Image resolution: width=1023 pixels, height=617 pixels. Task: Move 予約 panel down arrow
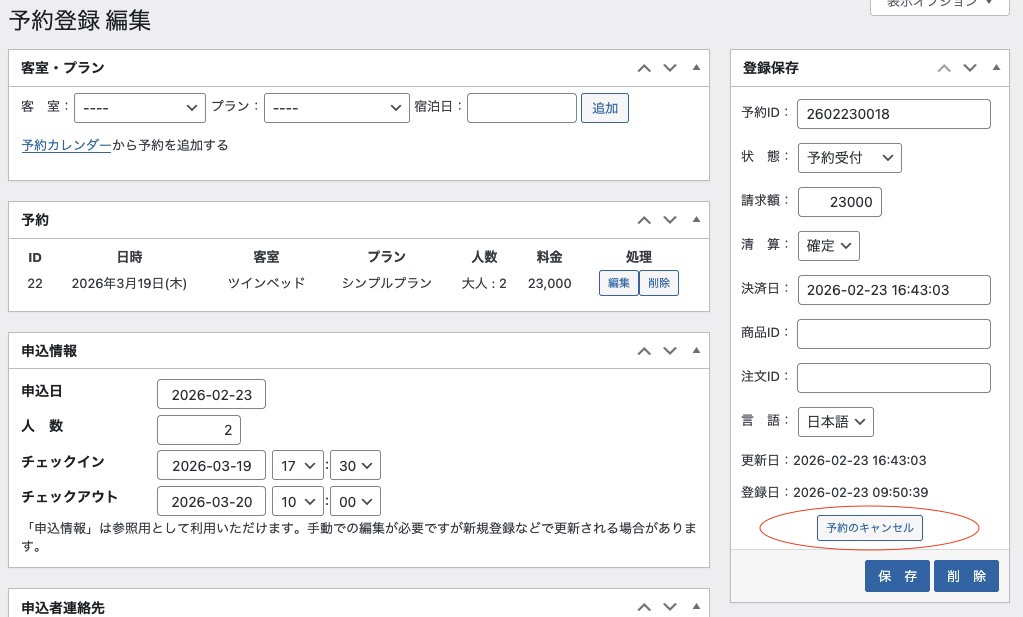670,220
